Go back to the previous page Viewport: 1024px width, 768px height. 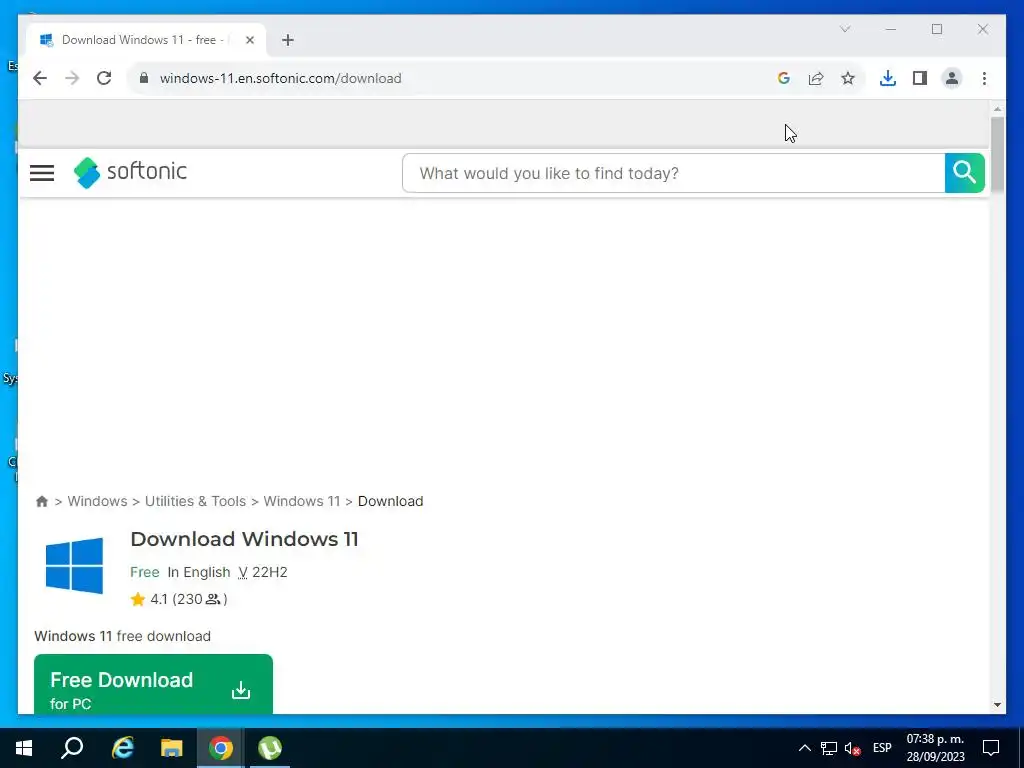pyautogui.click(x=40, y=78)
